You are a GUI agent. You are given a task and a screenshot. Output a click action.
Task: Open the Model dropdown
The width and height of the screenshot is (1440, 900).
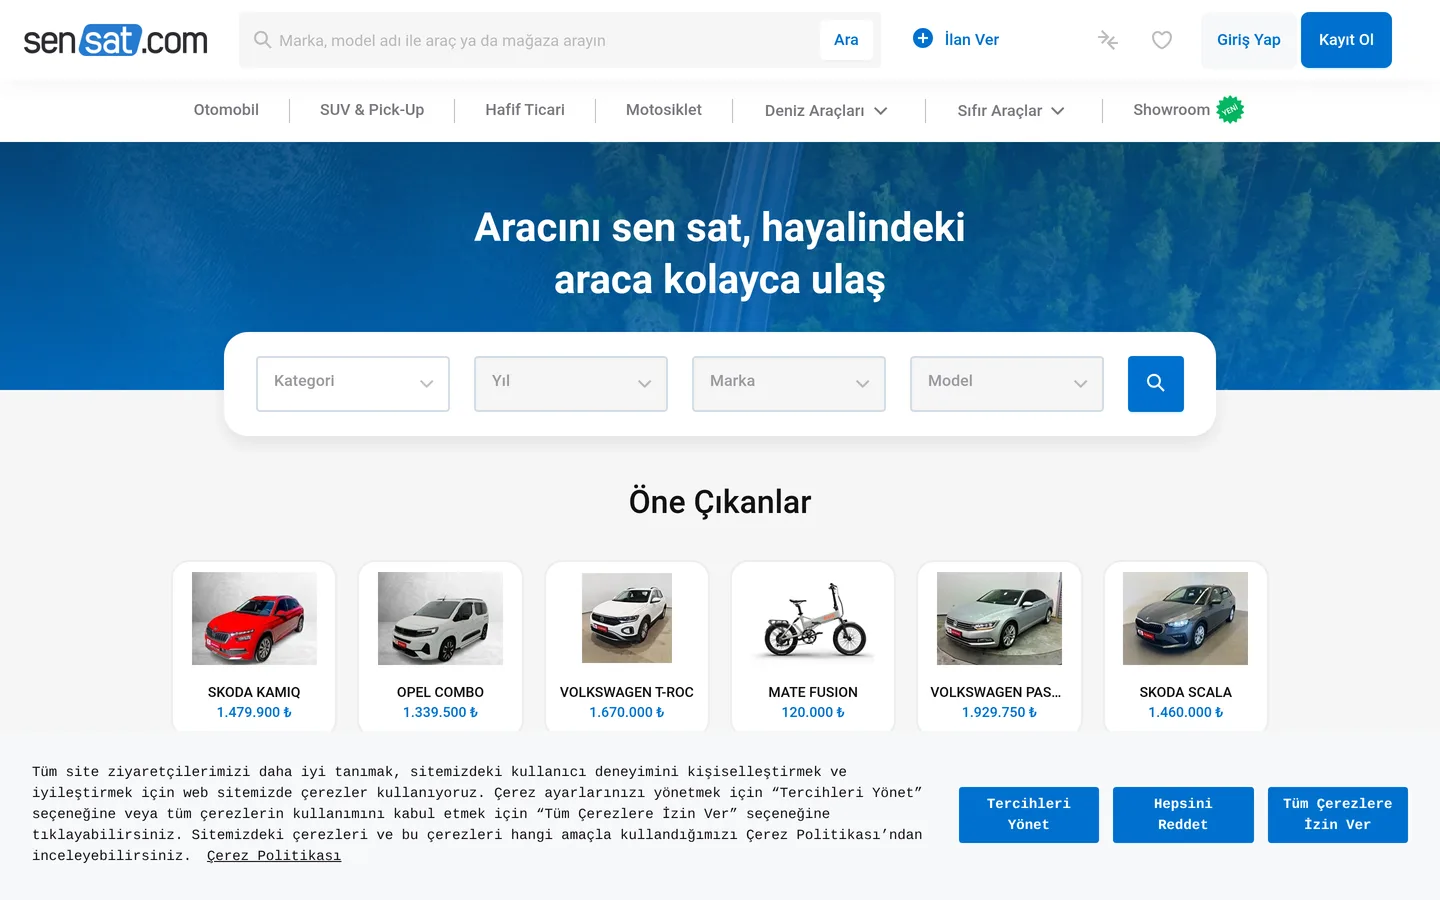[1007, 384]
